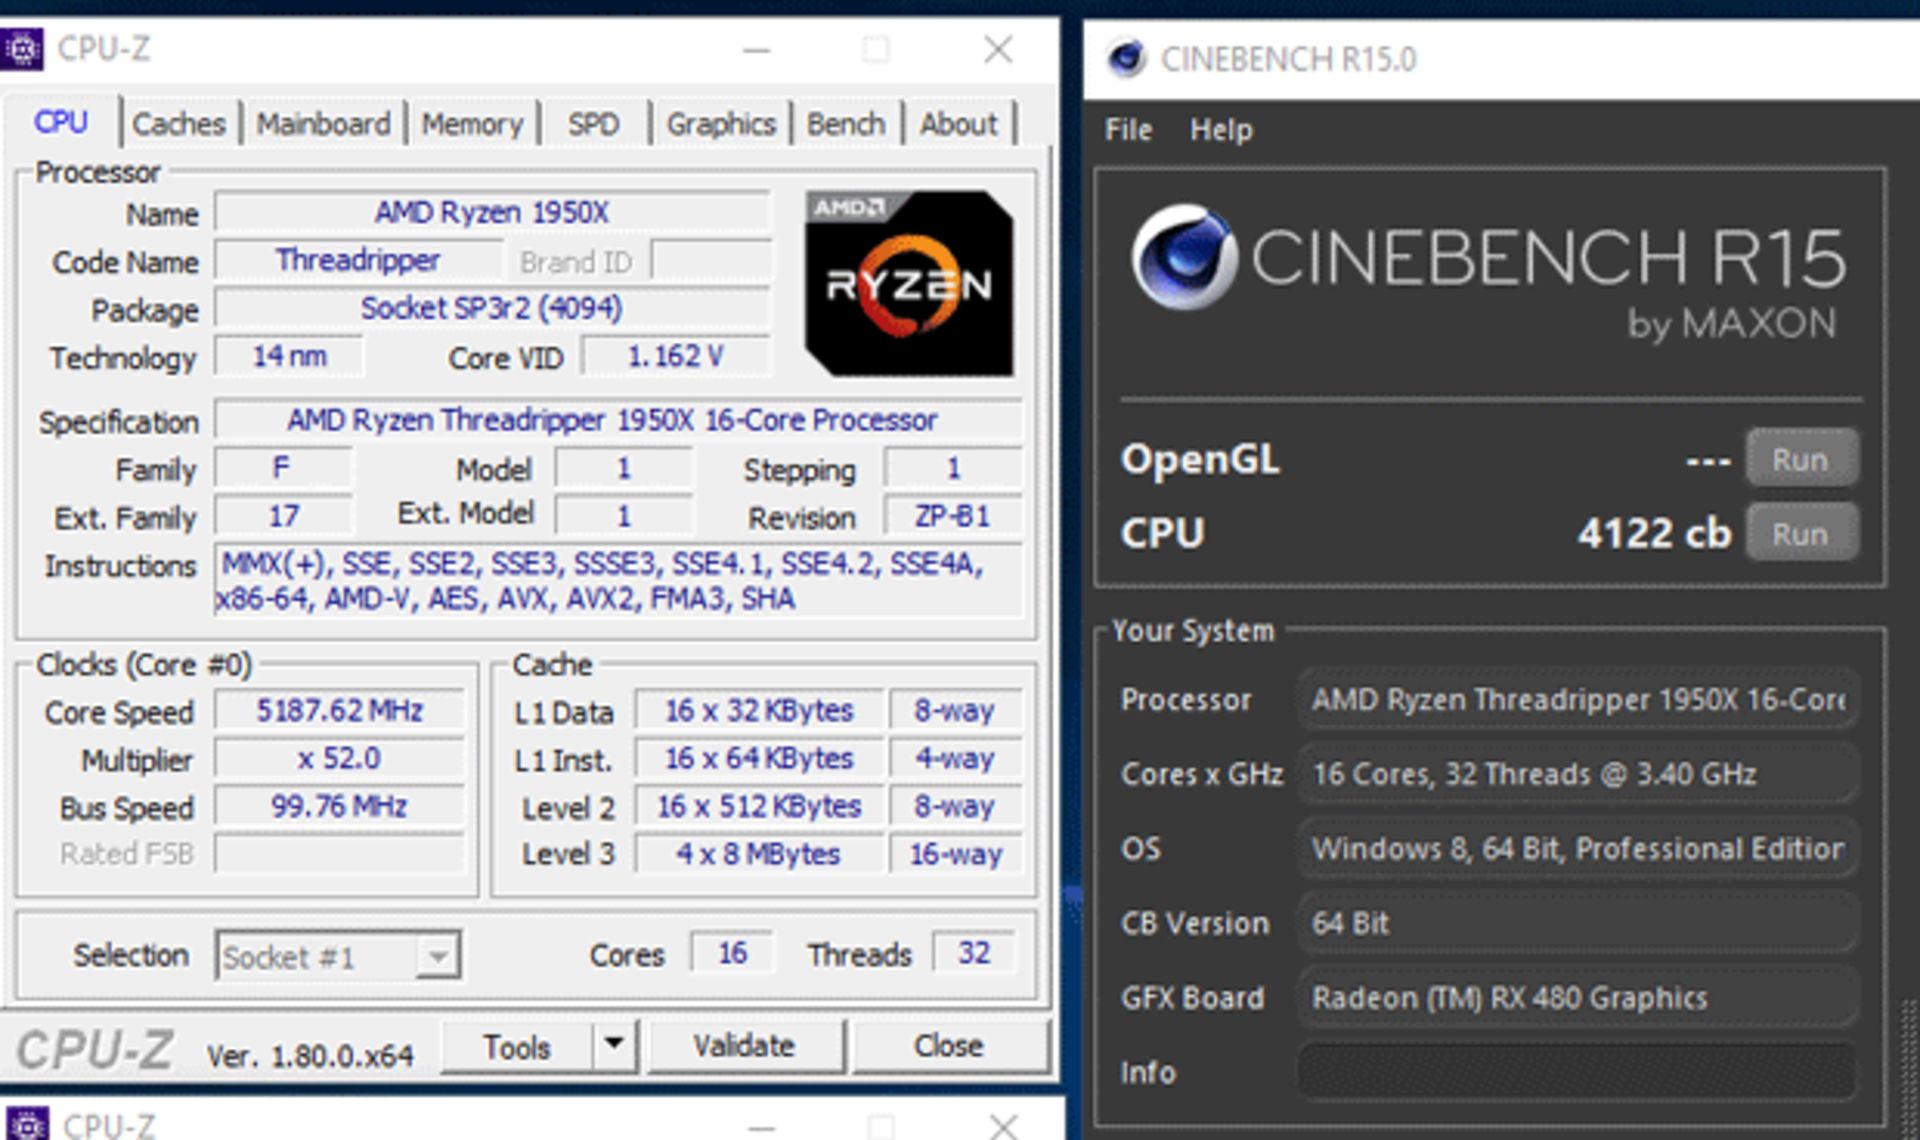Screen dimensions: 1920x1140
Task: Minimize the top CPU-Z window
Action: (756, 49)
